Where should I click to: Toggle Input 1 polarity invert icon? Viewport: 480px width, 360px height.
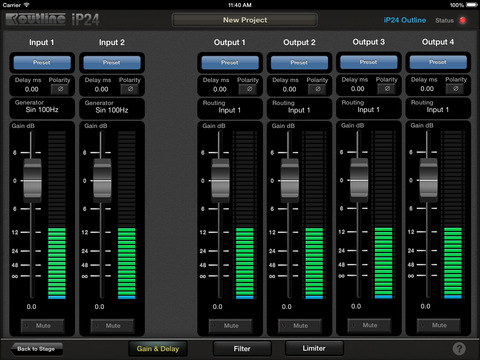[x=60, y=89]
